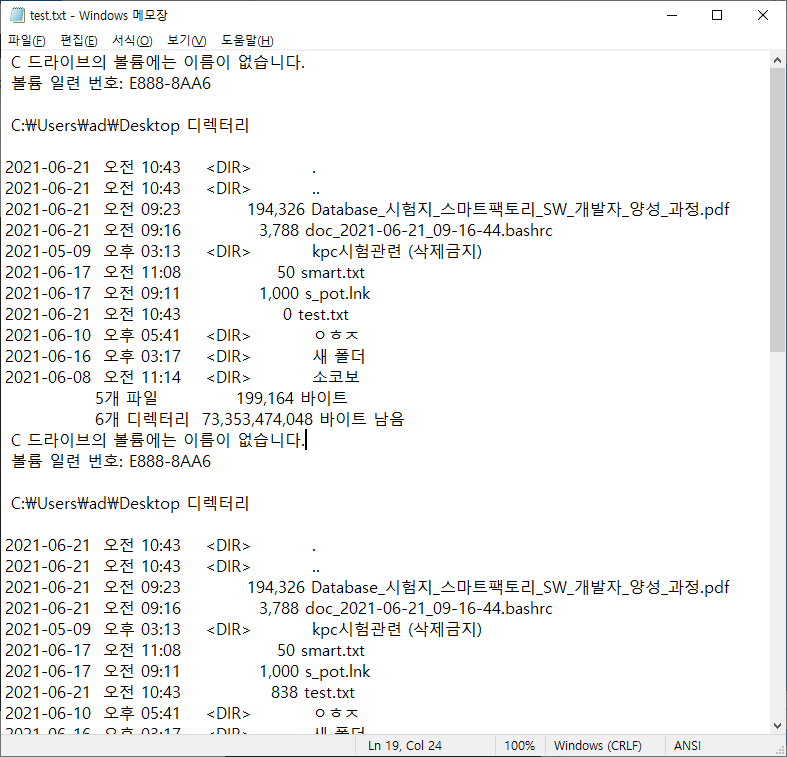Click the first '194,326 Database_시험지' pdf line
This screenshot has width=787, height=757.
click(367, 209)
